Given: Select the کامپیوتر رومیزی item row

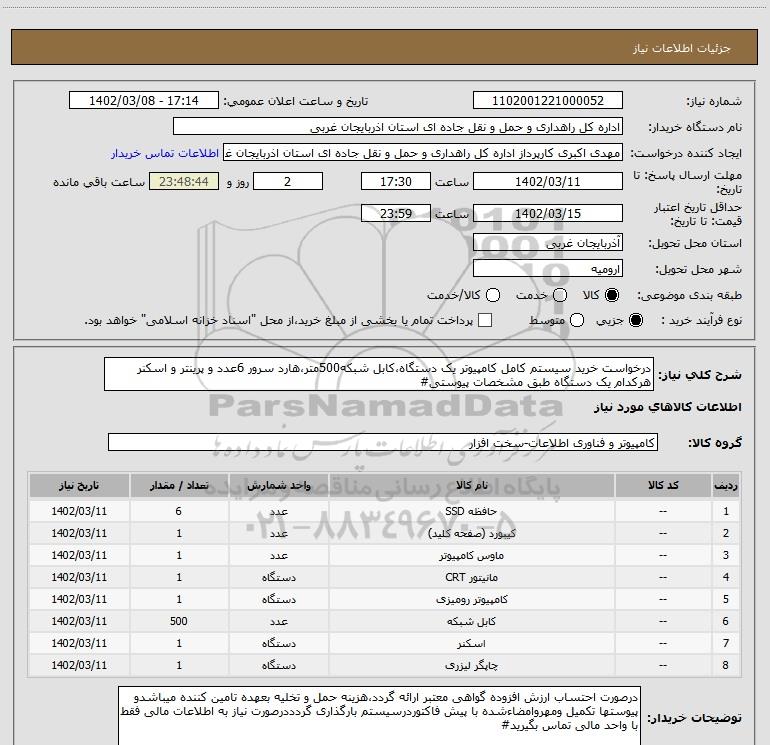Looking at the screenshot, I should pos(384,599).
